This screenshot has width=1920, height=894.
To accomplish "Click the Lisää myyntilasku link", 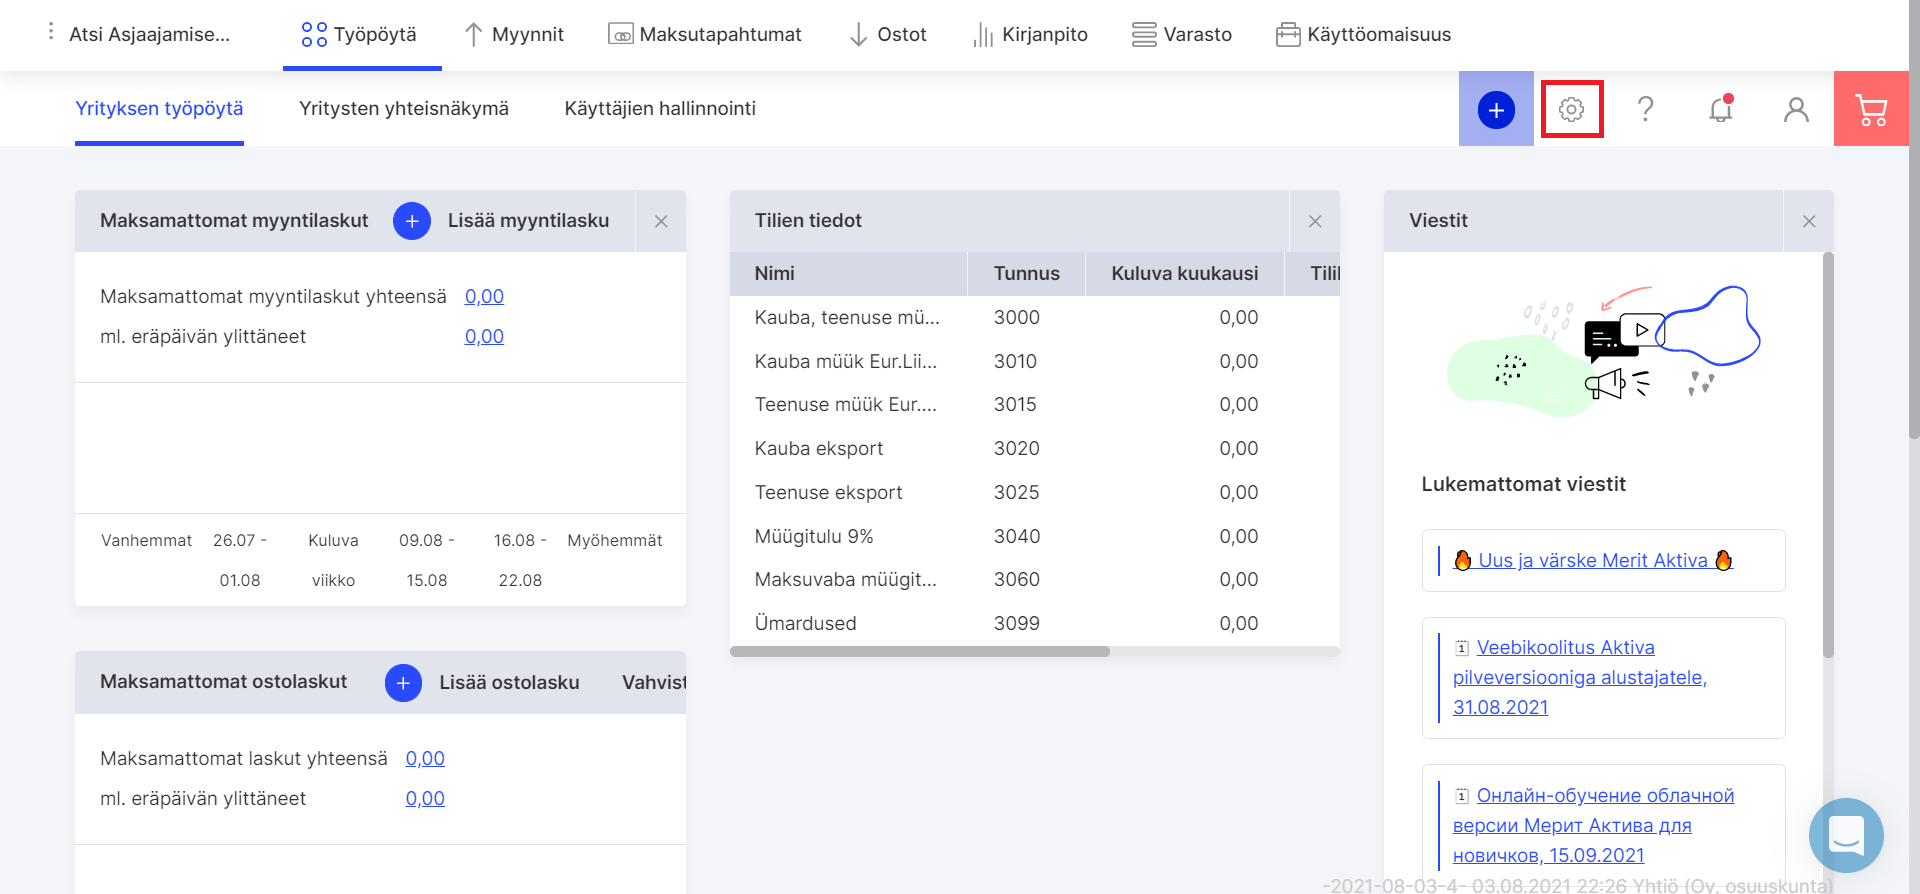I will click(x=528, y=221).
